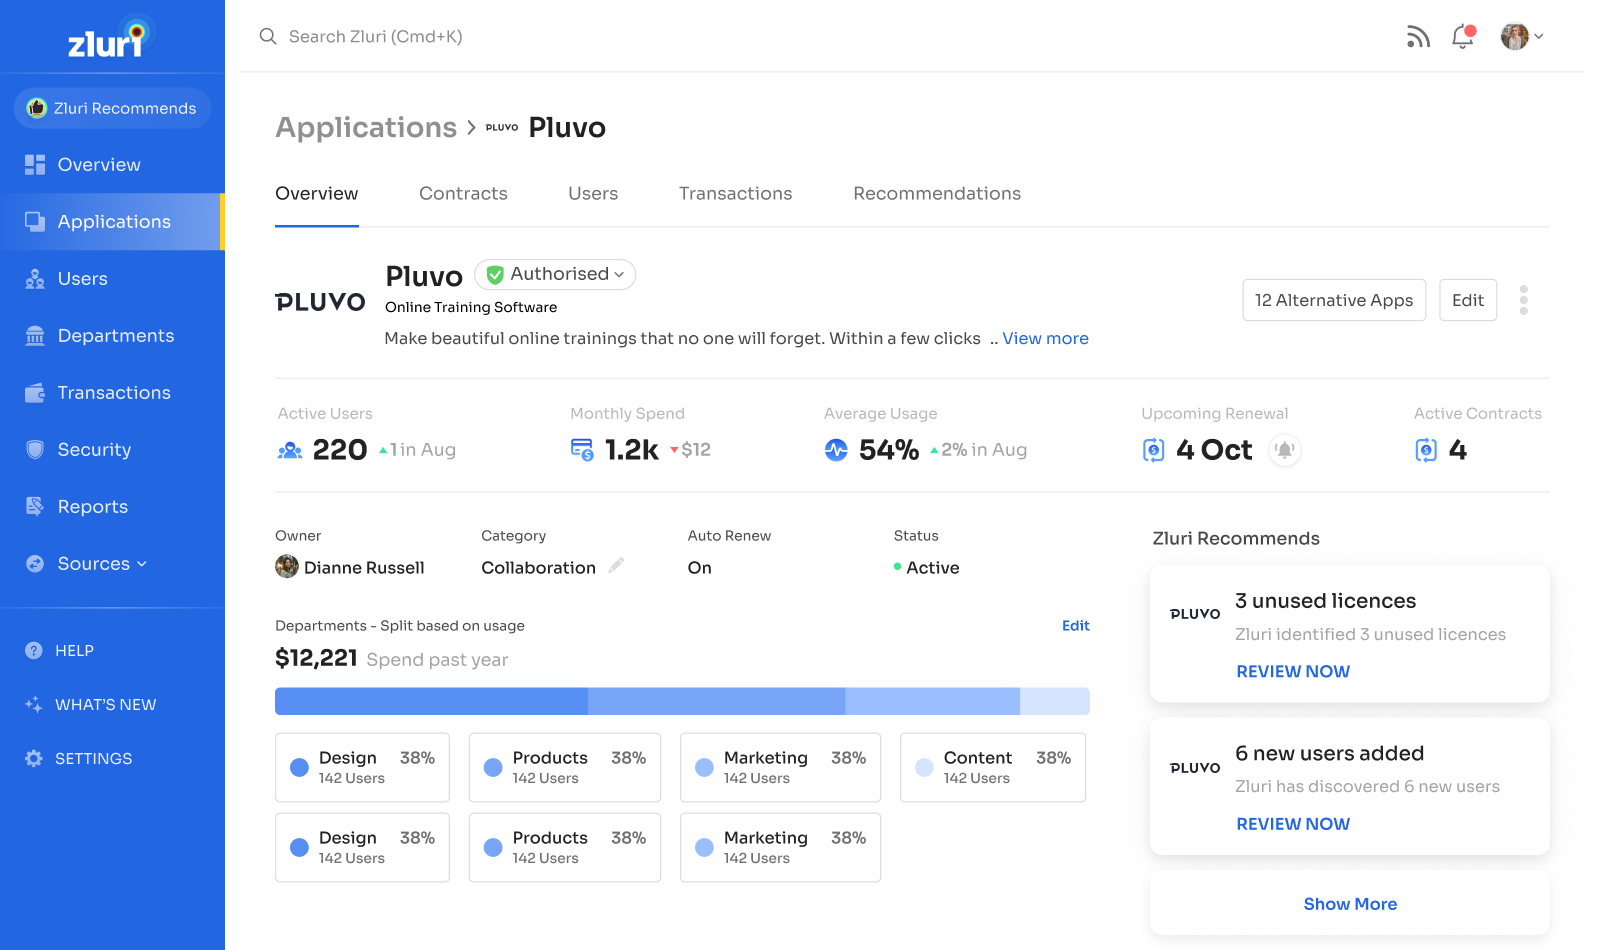Click the HELP question mark icon
1600x950 pixels.
tap(34, 651)
